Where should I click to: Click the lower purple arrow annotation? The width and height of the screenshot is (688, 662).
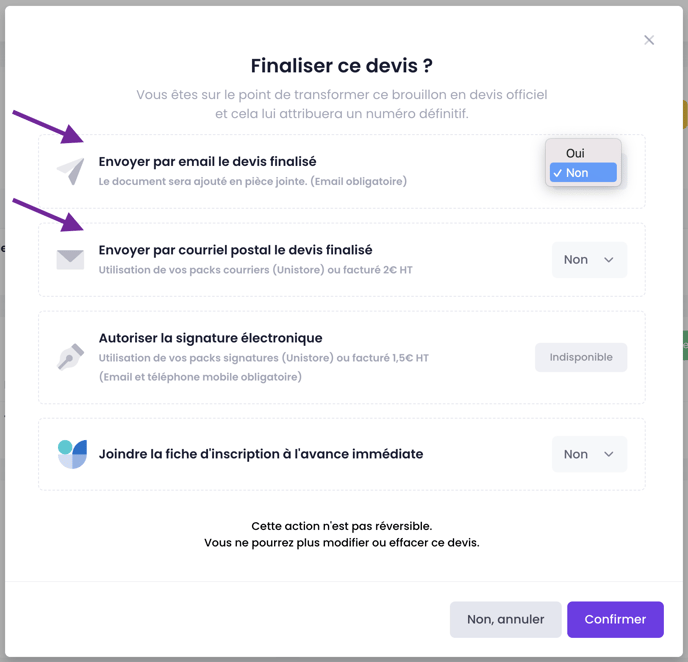[48, 215]
